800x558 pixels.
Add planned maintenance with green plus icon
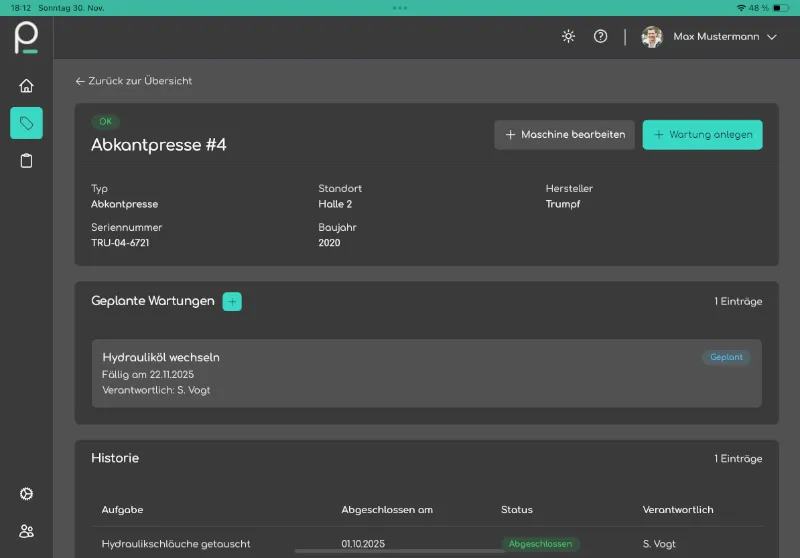tap(232, 301)
